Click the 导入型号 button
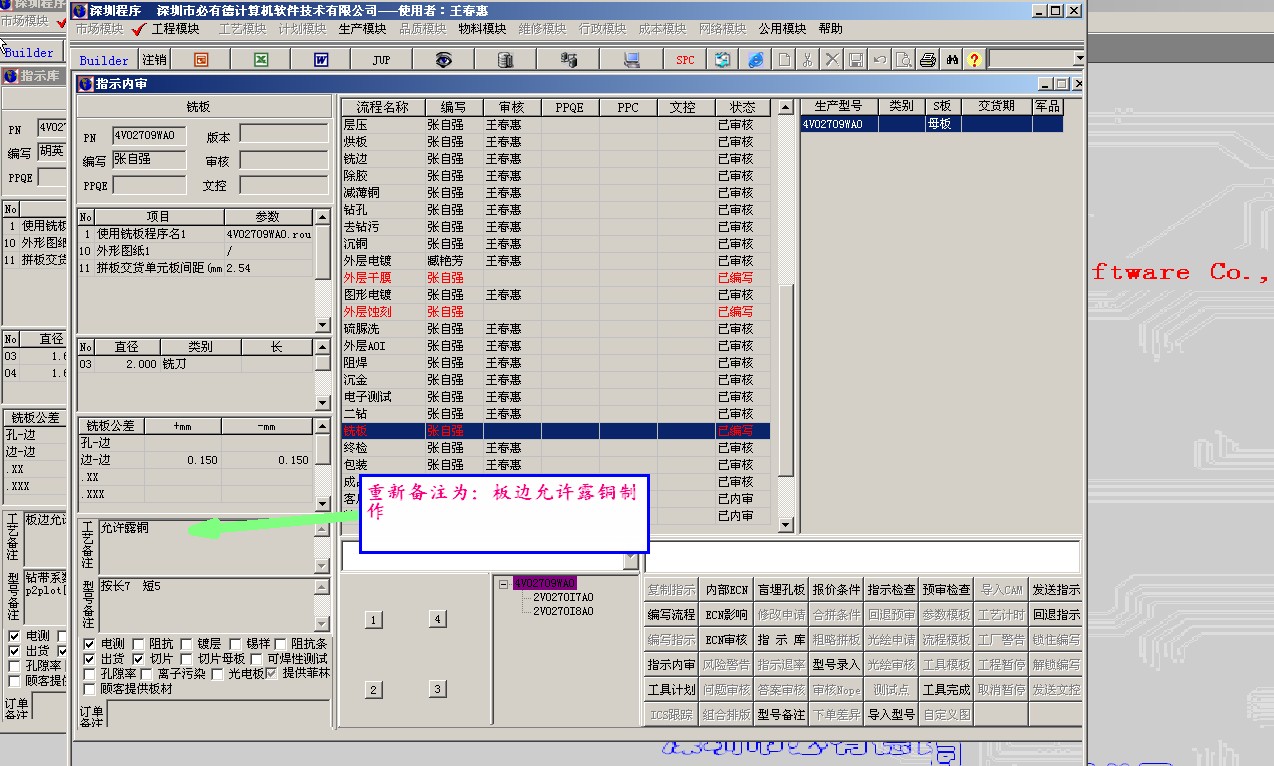The height and width of the screenshot is (766, 1274). tap(891, 715)
